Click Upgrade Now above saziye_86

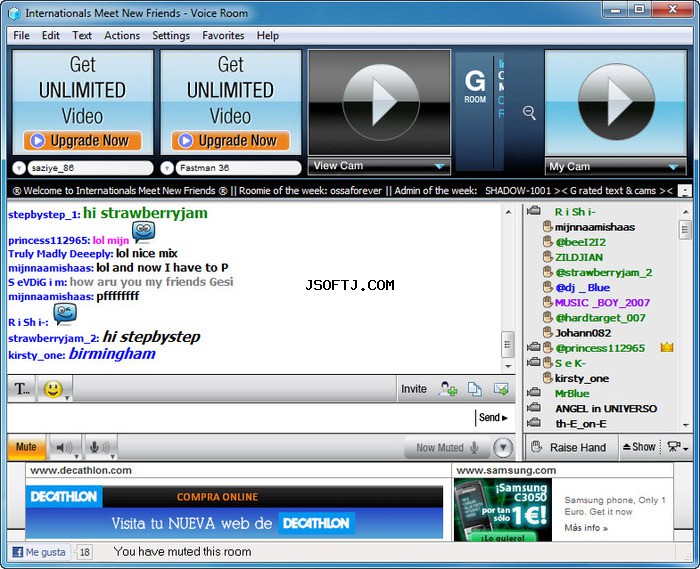pyautogui.click(x=83, y=141)
